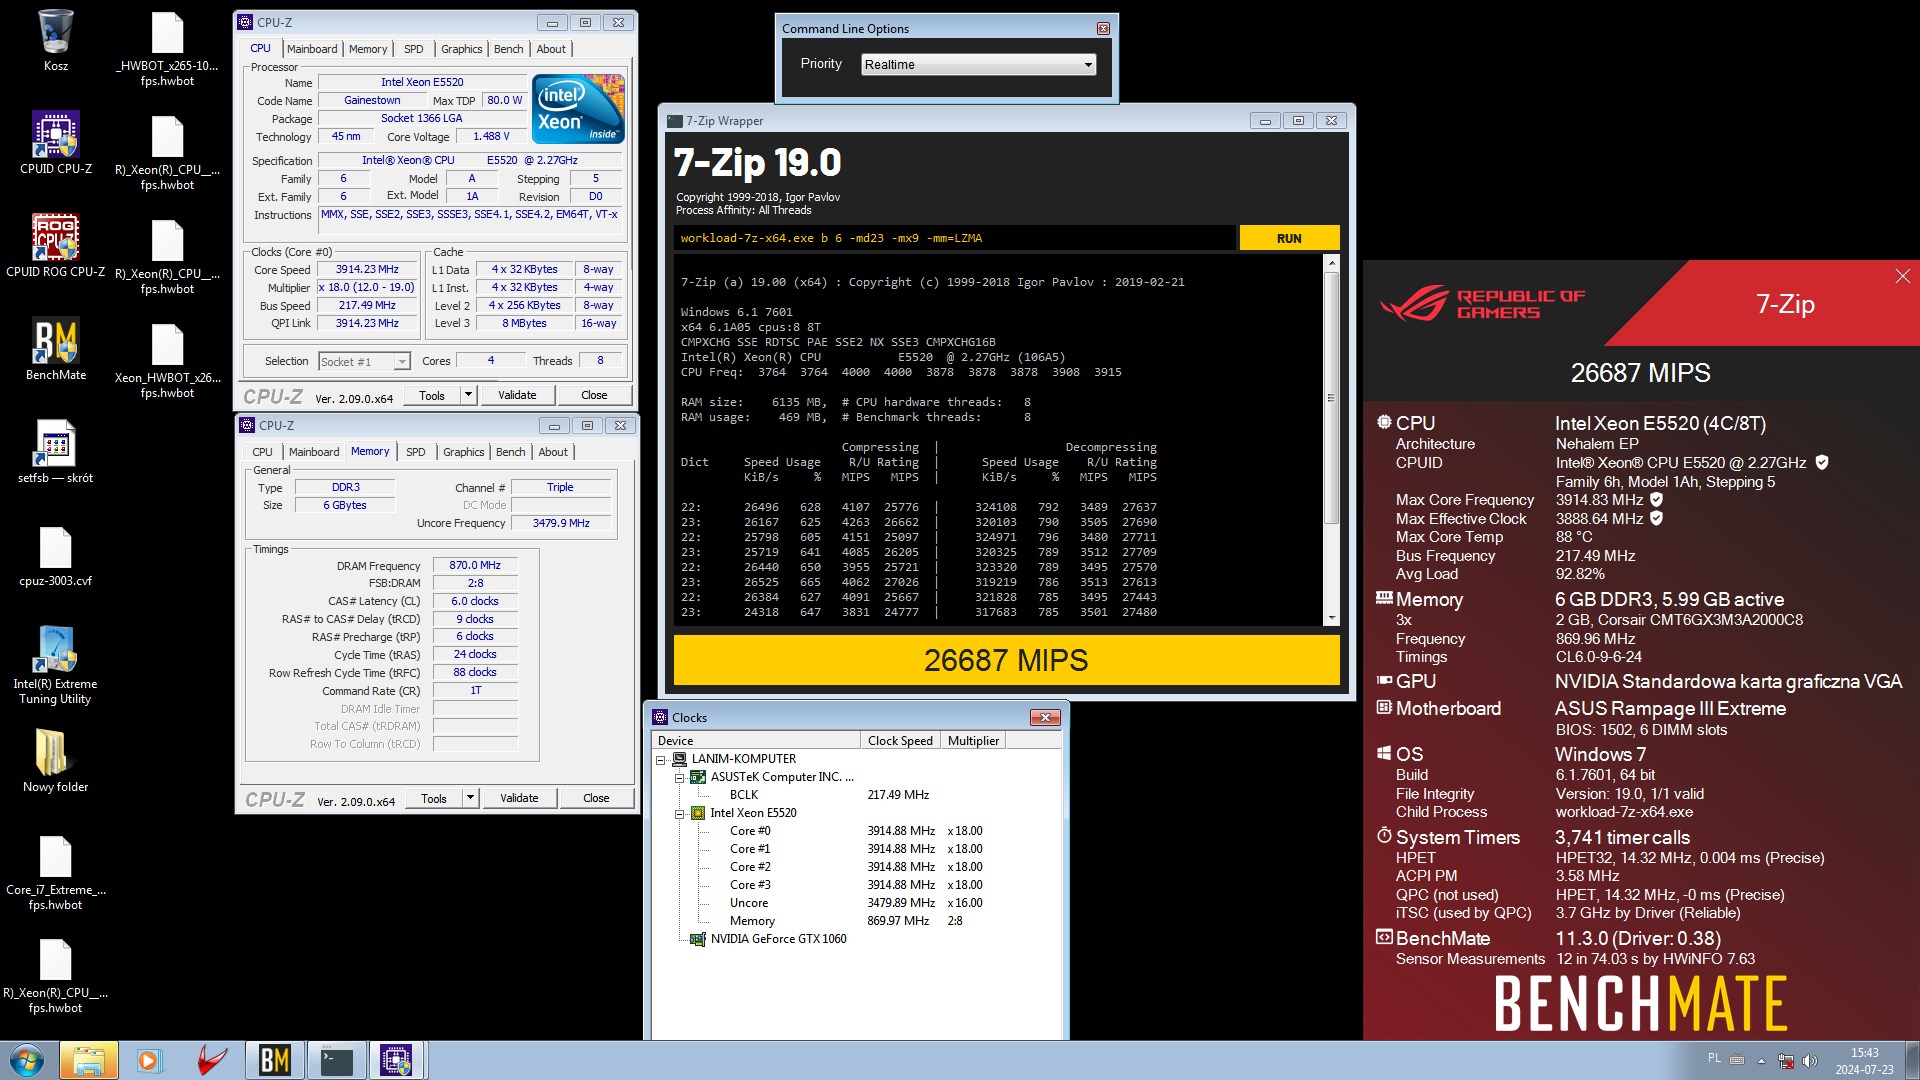Click Validate in the top CPU-Z window
Image resolution: width=1920 pixels, height=1080 pixels.
point(517,395)
